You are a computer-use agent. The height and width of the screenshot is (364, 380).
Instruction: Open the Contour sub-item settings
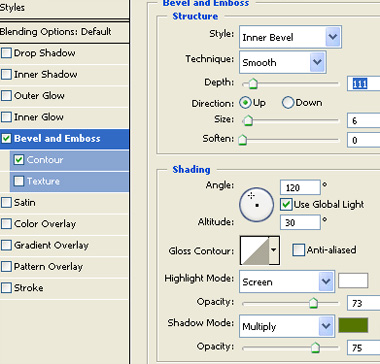(x=69, y=160)
